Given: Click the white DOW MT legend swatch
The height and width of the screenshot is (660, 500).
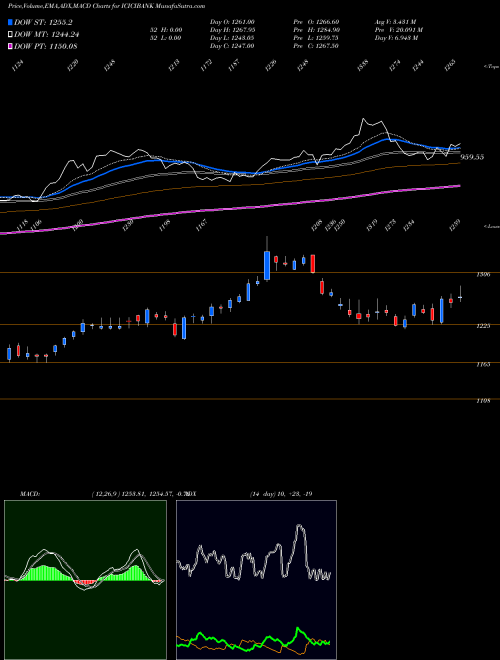Looking at the screenshot, I should pos(11,35).
